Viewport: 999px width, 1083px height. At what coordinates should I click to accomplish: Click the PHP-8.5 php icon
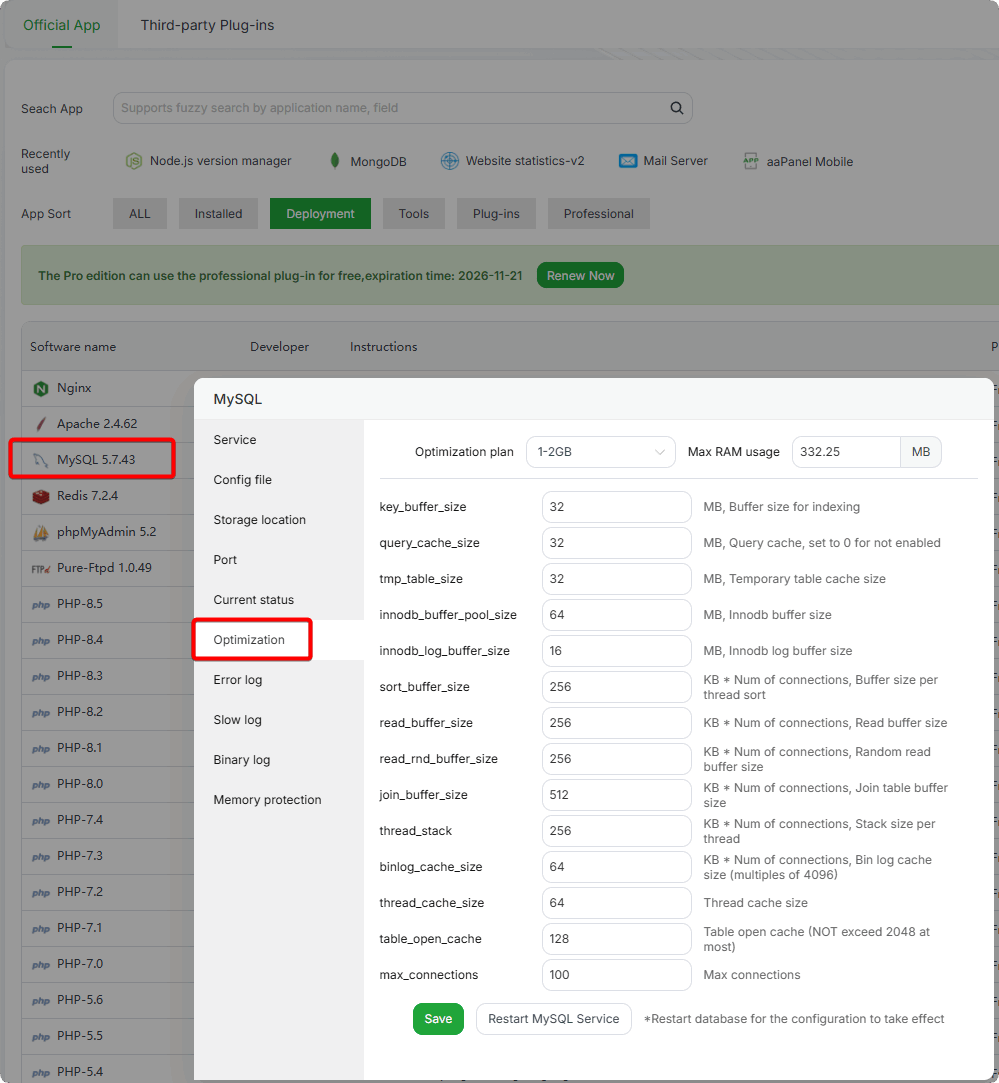click(41, 604)
